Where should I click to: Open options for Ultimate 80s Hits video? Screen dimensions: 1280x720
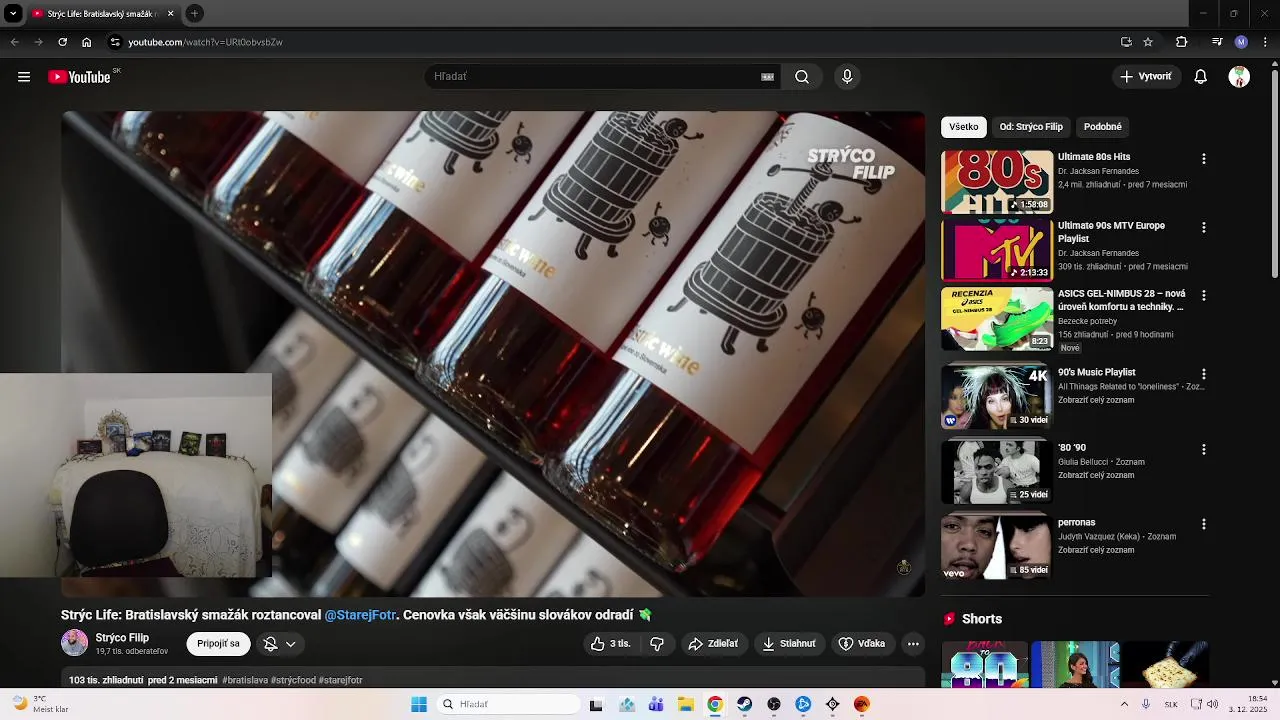1203,159
